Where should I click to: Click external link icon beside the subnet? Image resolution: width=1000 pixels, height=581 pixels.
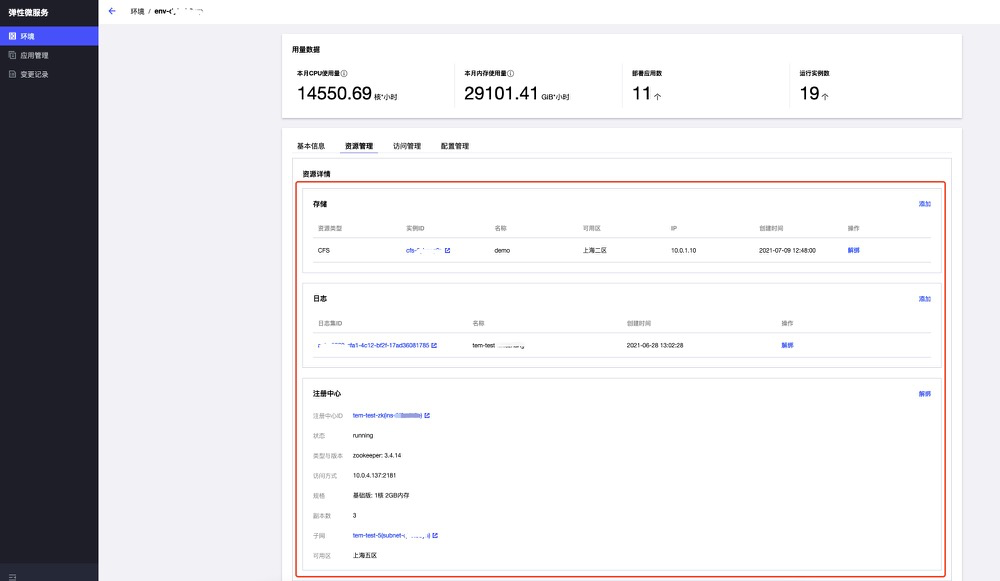(435, 536)
